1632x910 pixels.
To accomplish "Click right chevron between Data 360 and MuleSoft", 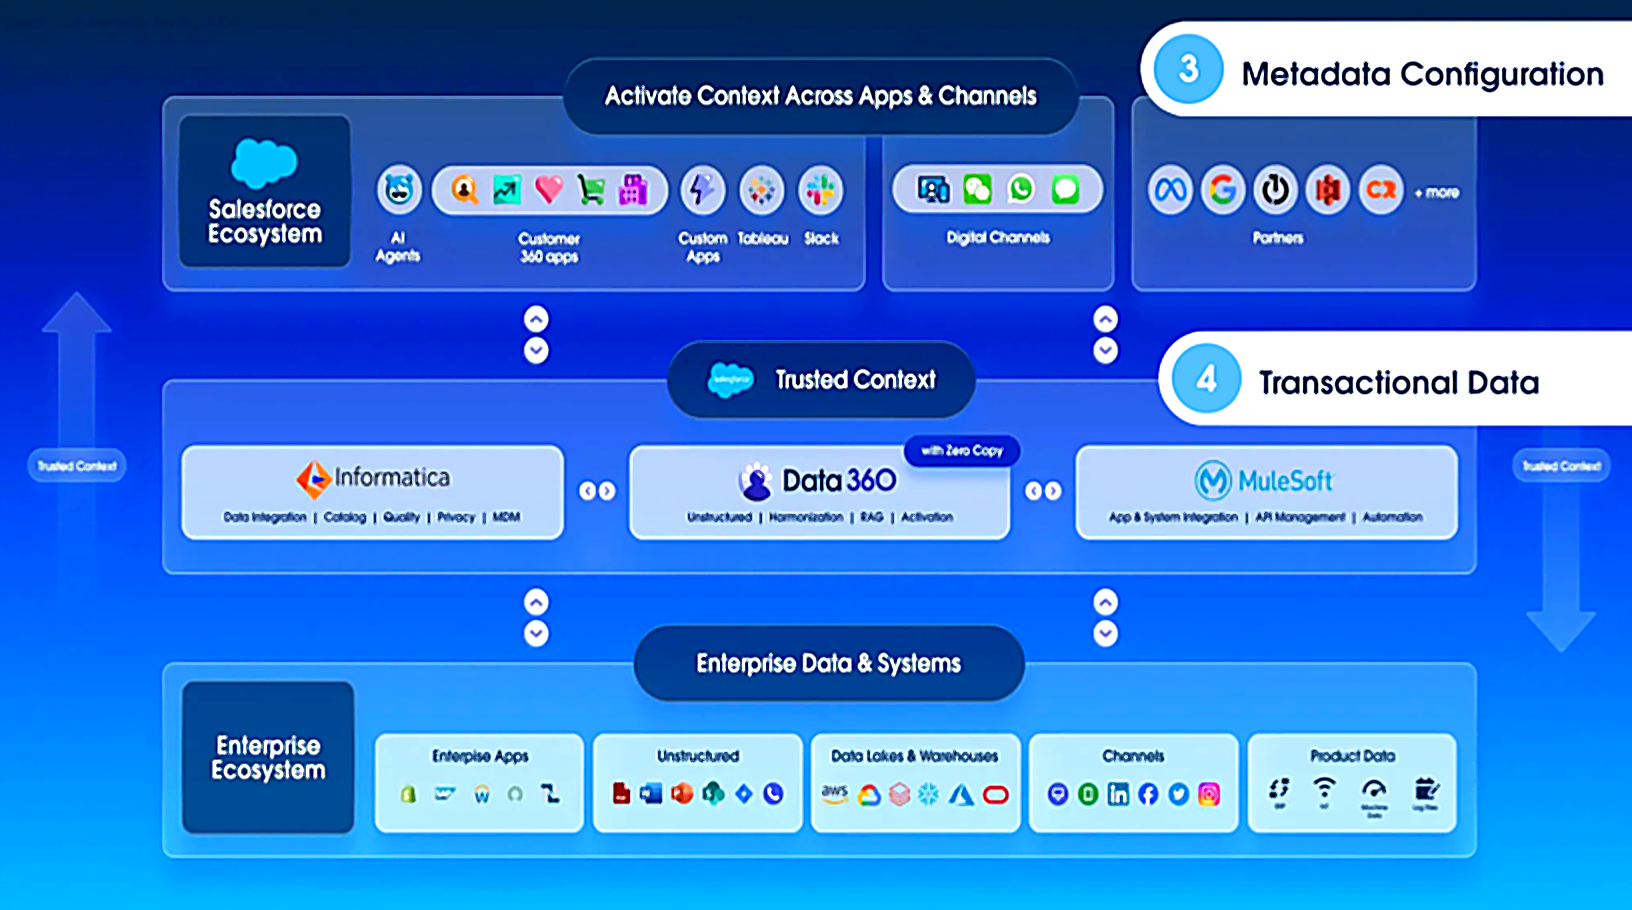I will tap(1053, 491).
